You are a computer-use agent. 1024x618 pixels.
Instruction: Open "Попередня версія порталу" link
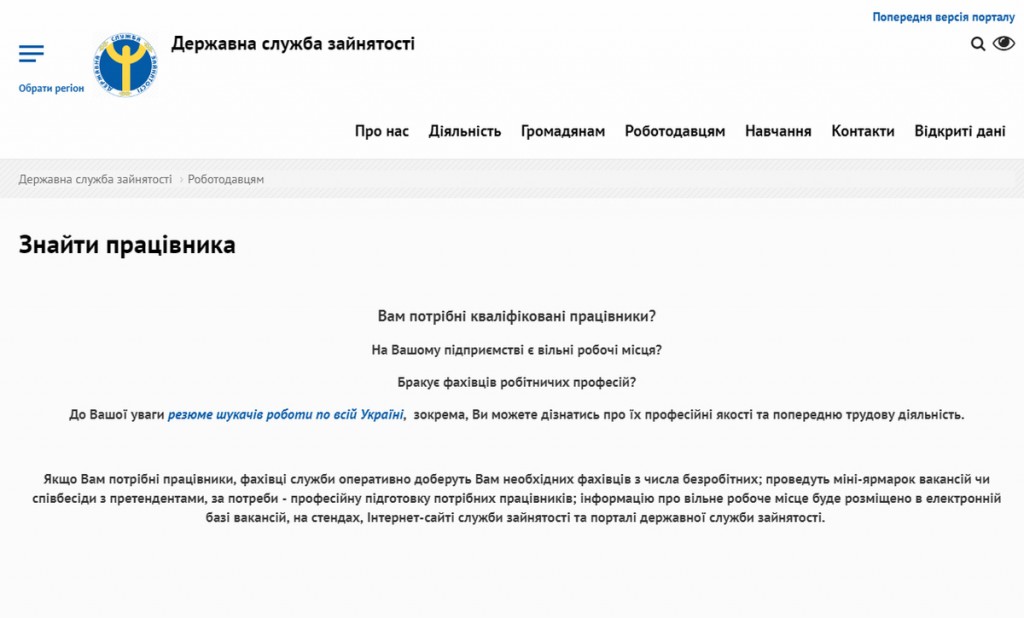tap(943, 17)
